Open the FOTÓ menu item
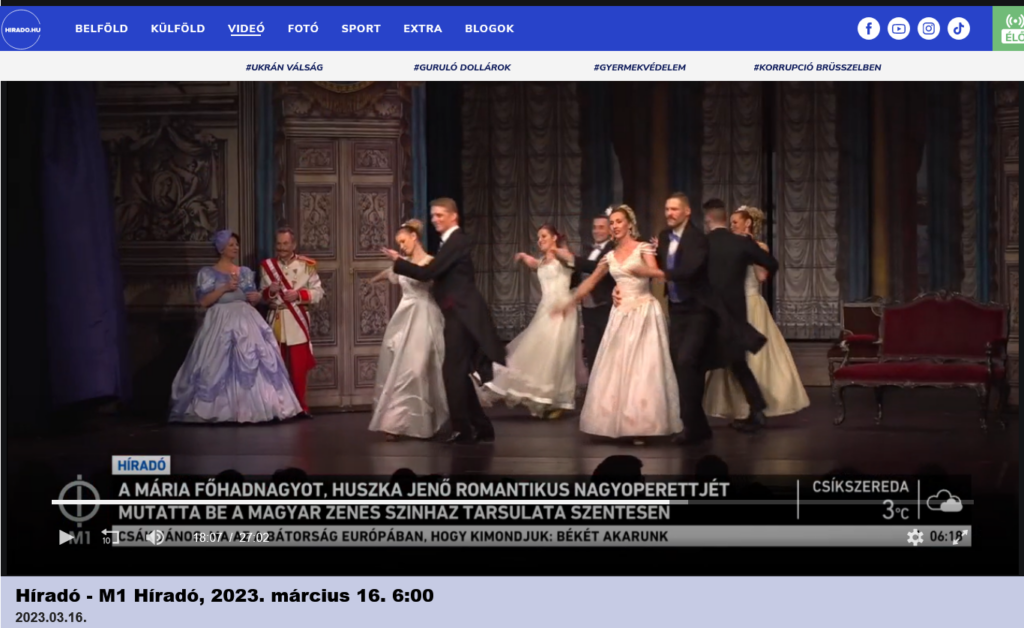1024x628 pixels. coord(303,29)
